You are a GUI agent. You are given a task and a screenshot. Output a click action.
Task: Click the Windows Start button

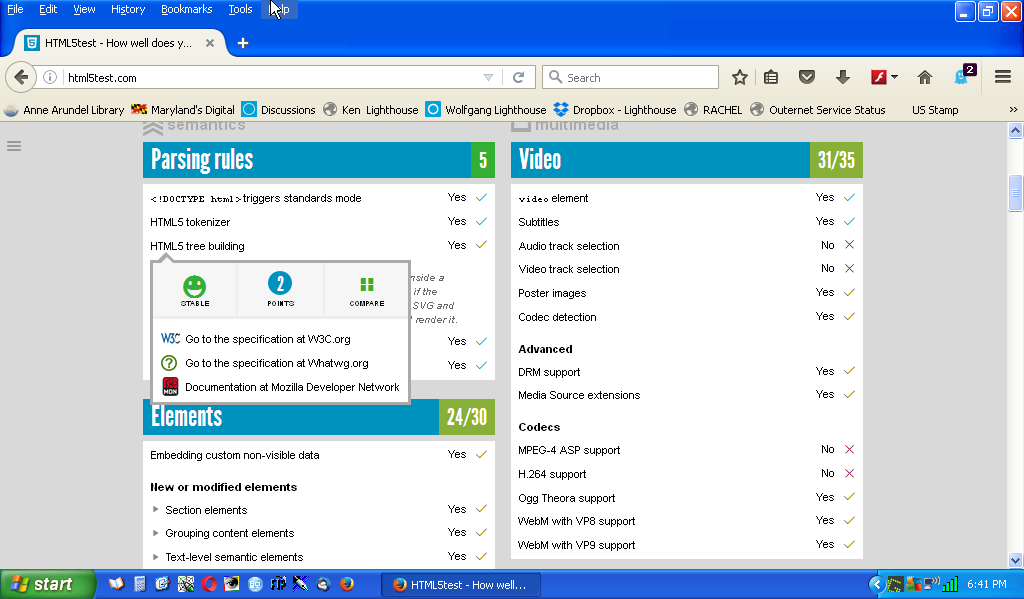(41, 584)
